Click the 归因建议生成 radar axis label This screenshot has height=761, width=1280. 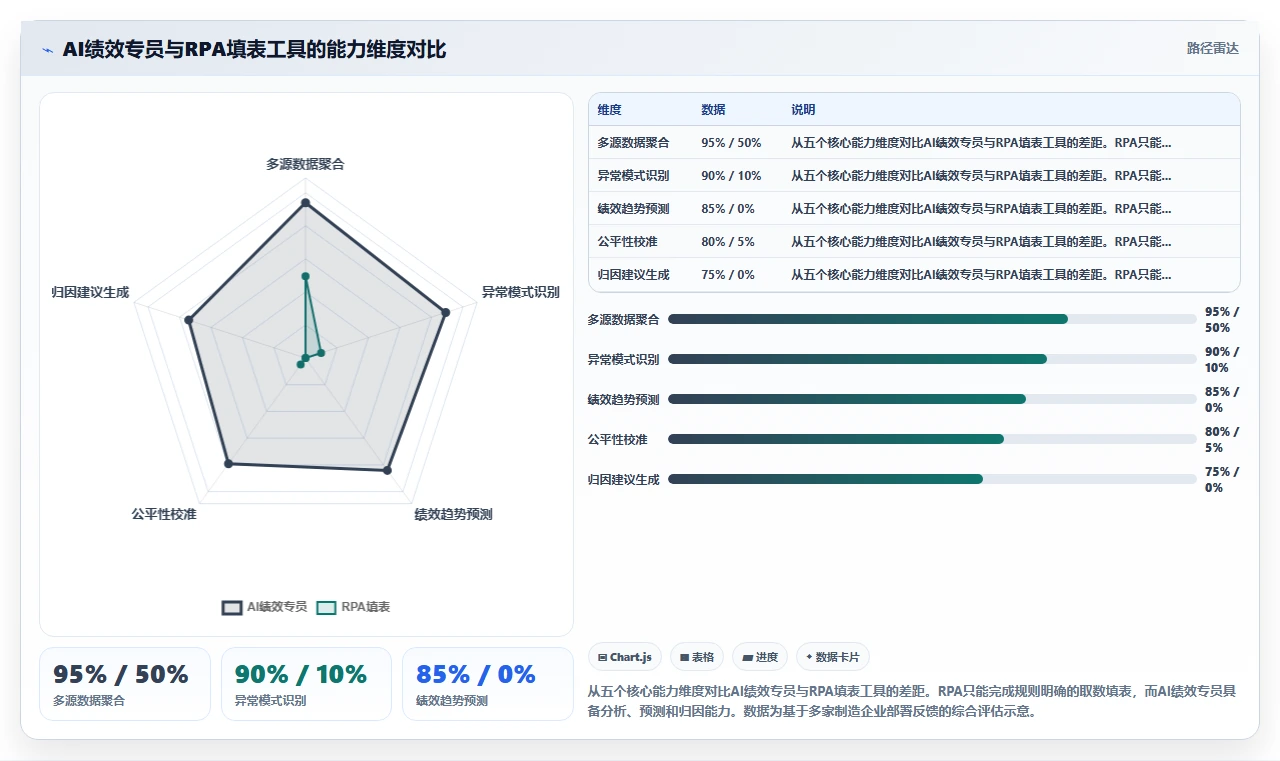click(x=91, y=292)
